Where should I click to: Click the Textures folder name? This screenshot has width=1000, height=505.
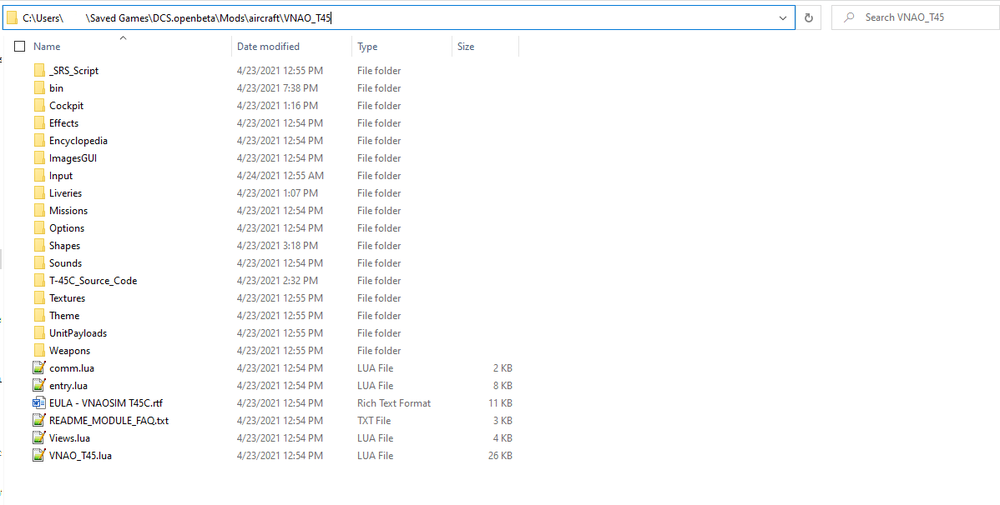67,298
